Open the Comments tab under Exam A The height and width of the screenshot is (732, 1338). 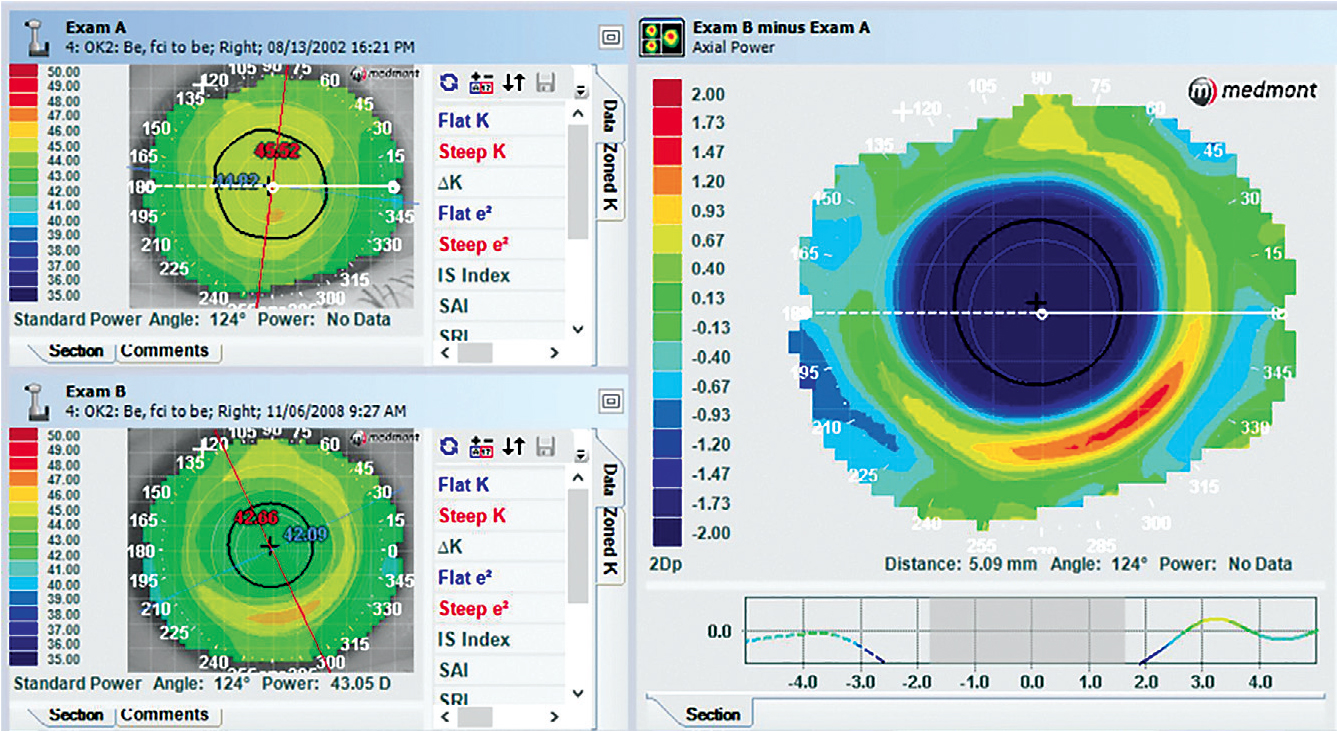pyautogui.click(x=164, y=351)
